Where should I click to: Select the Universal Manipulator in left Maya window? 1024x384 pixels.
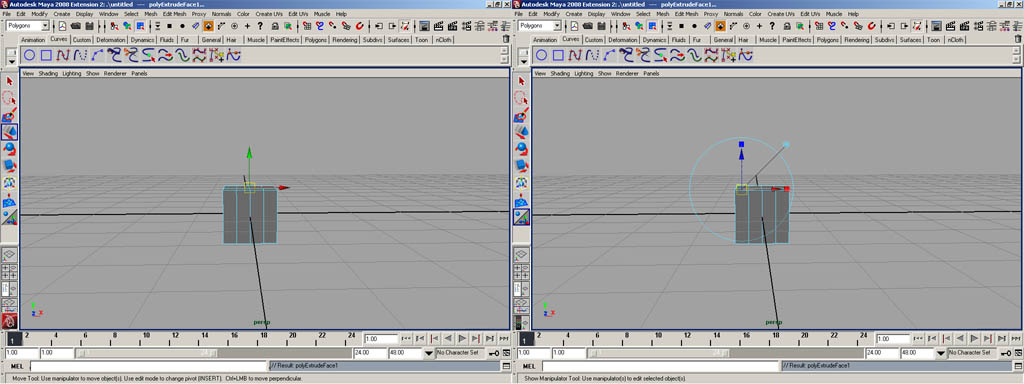9,183
